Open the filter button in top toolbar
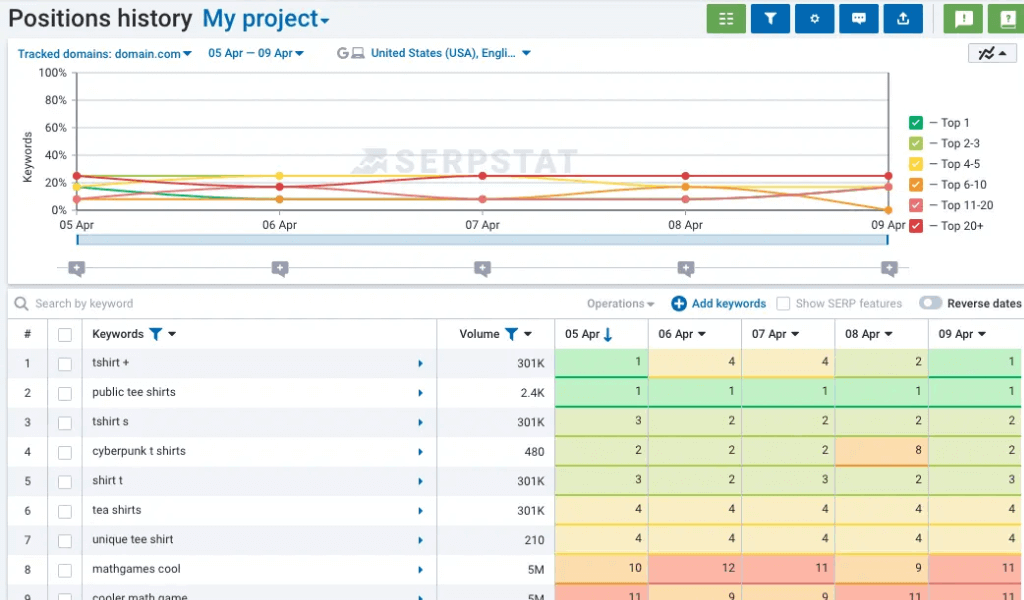 [770, 19]
